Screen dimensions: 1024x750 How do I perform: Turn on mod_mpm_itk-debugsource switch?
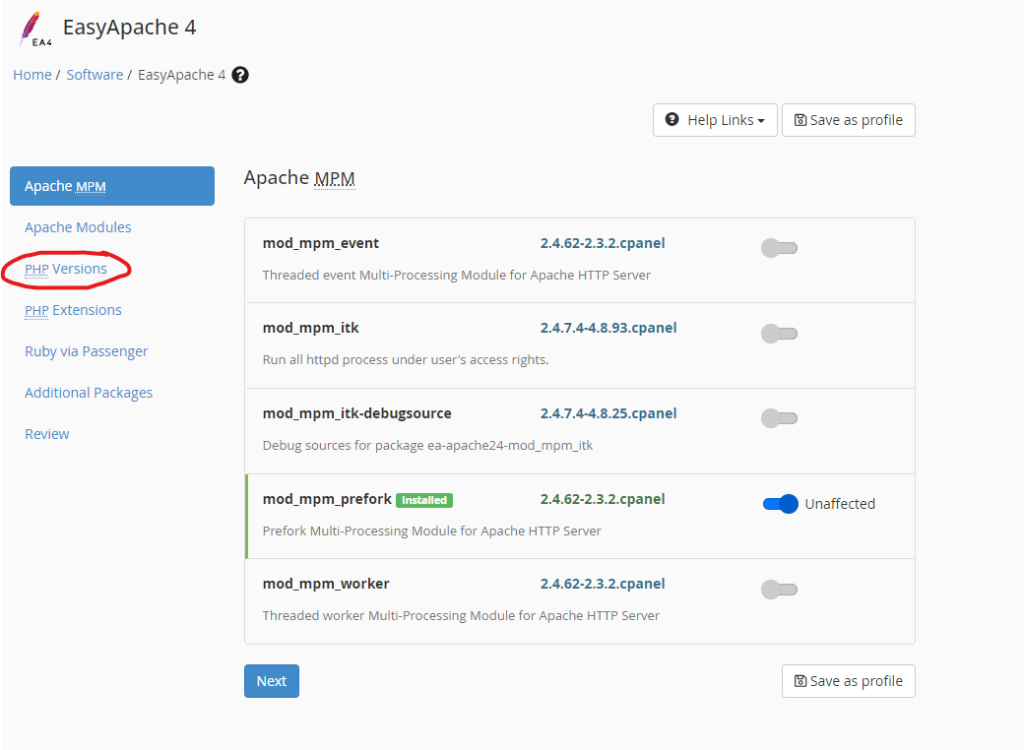(x=779, y=418)
